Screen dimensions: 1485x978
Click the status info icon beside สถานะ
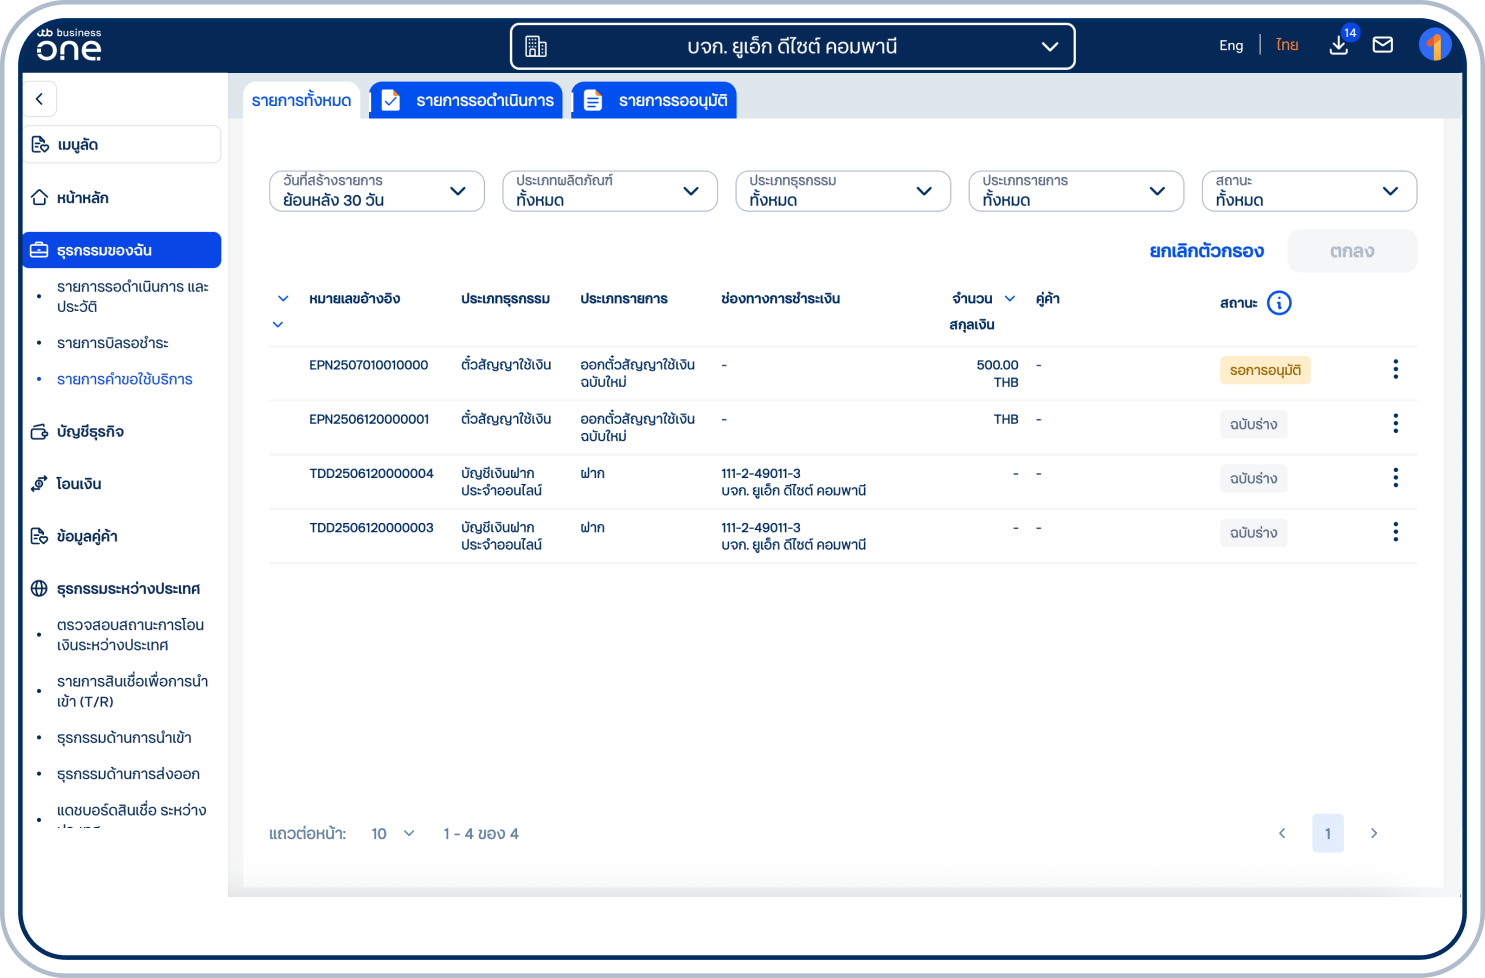(x=1279, y=303)
